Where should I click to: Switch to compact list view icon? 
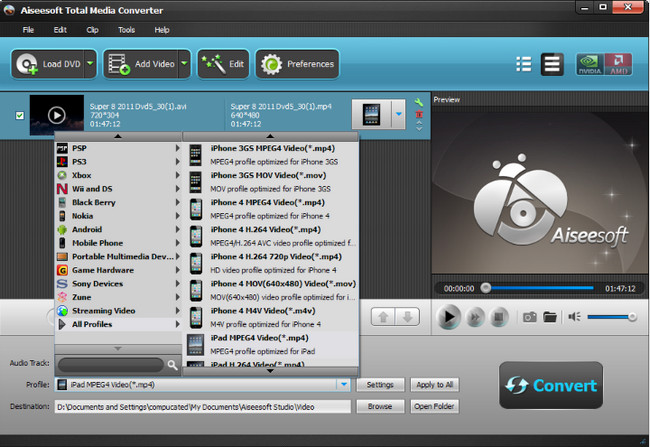(552, 64)
